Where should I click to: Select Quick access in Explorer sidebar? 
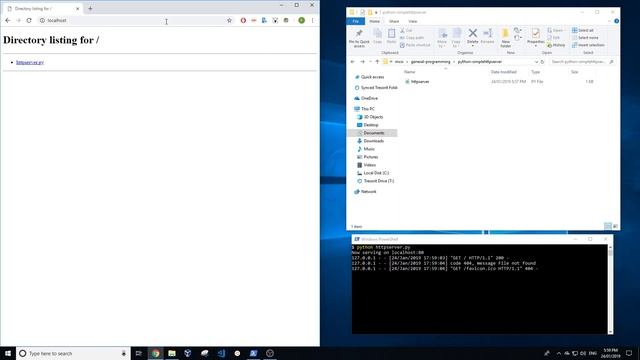[372, 77]
